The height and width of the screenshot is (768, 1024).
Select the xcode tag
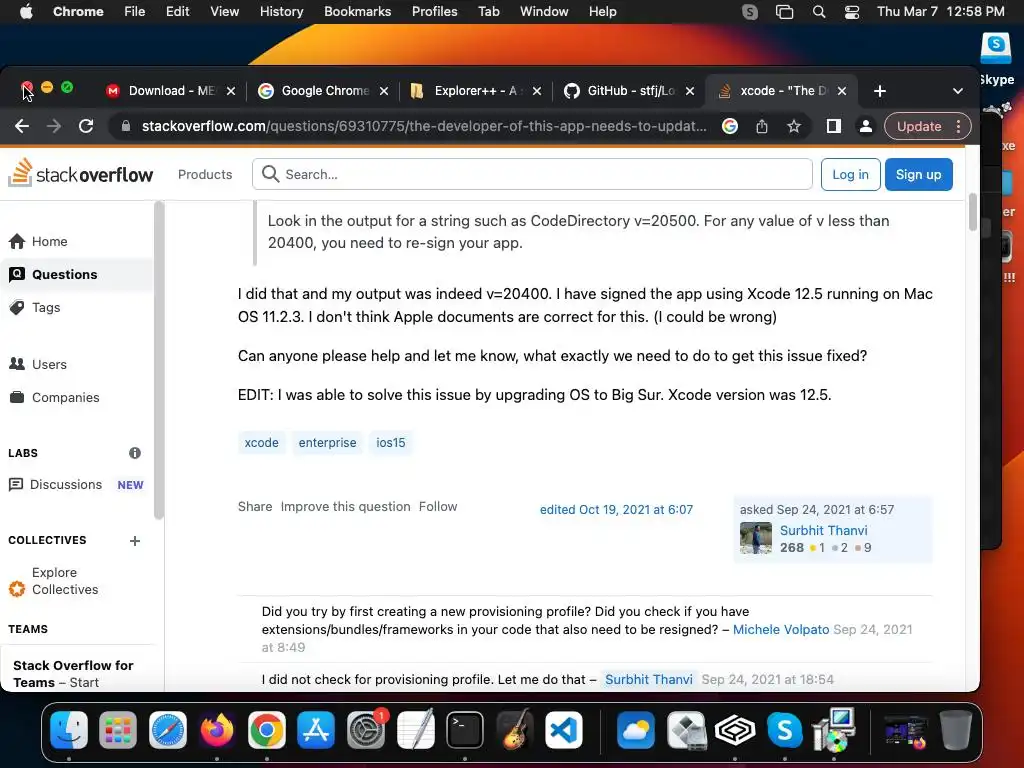[x=261, y=442]
